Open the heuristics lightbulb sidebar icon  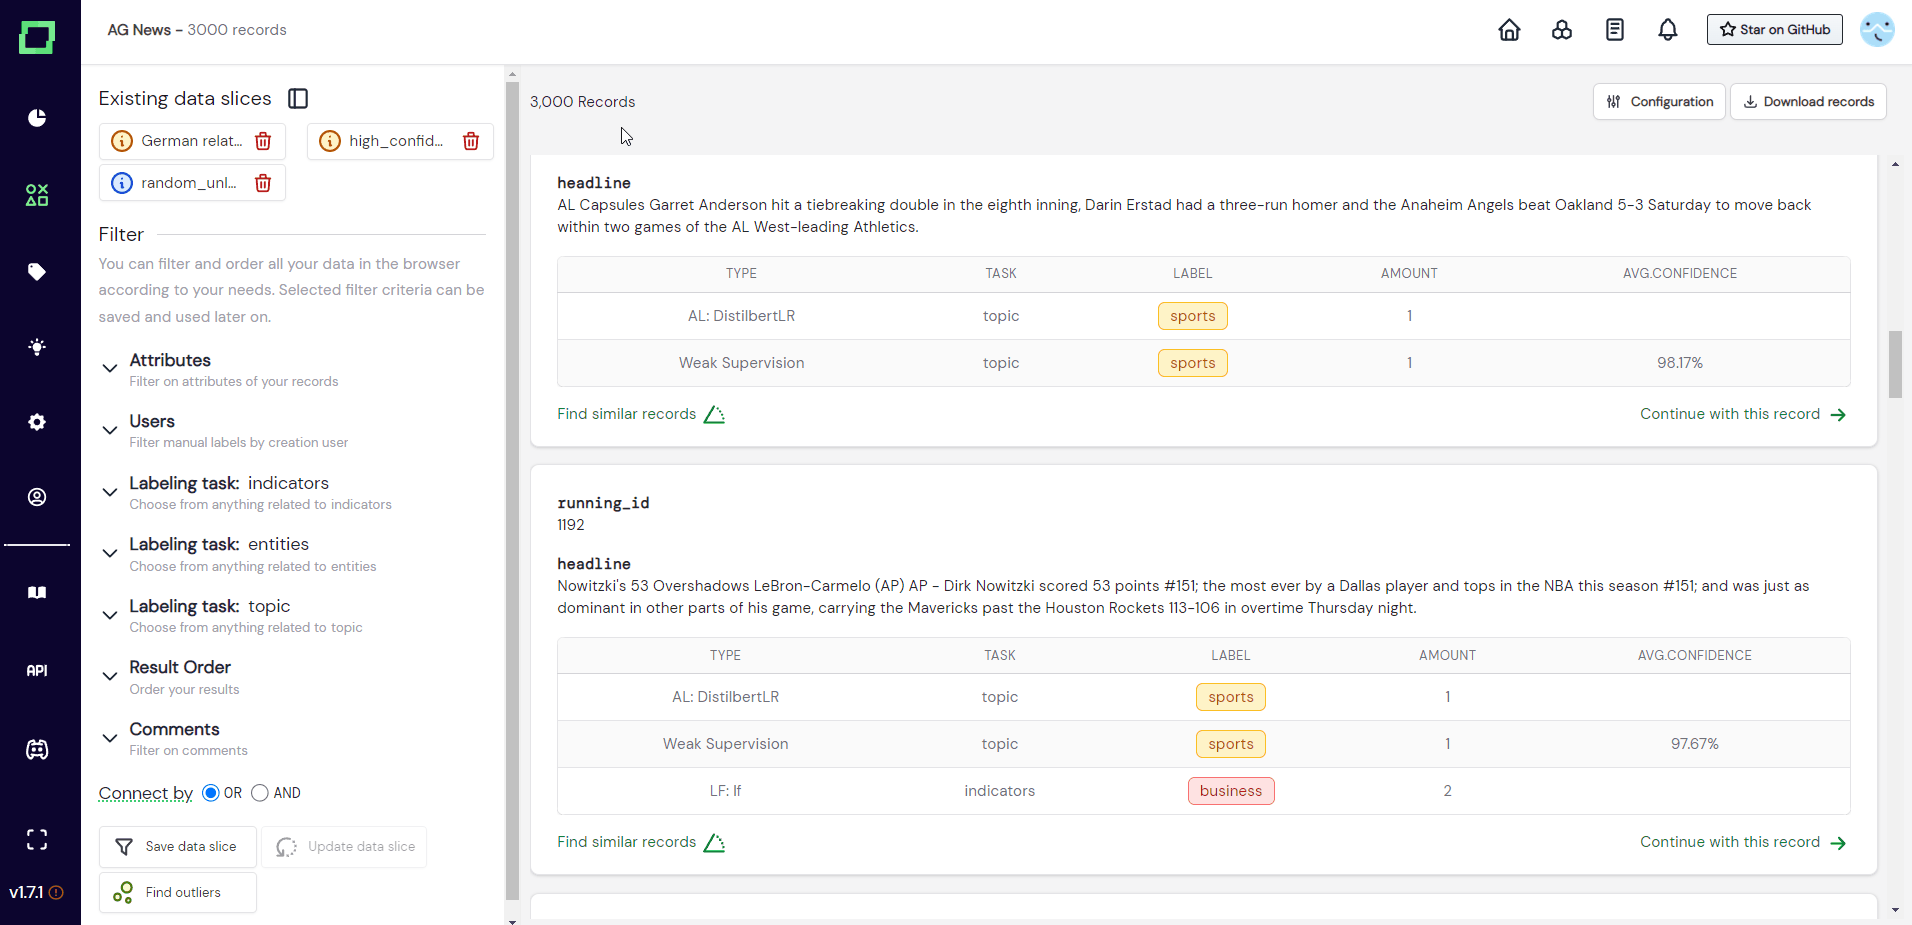[x=37, y=347]
